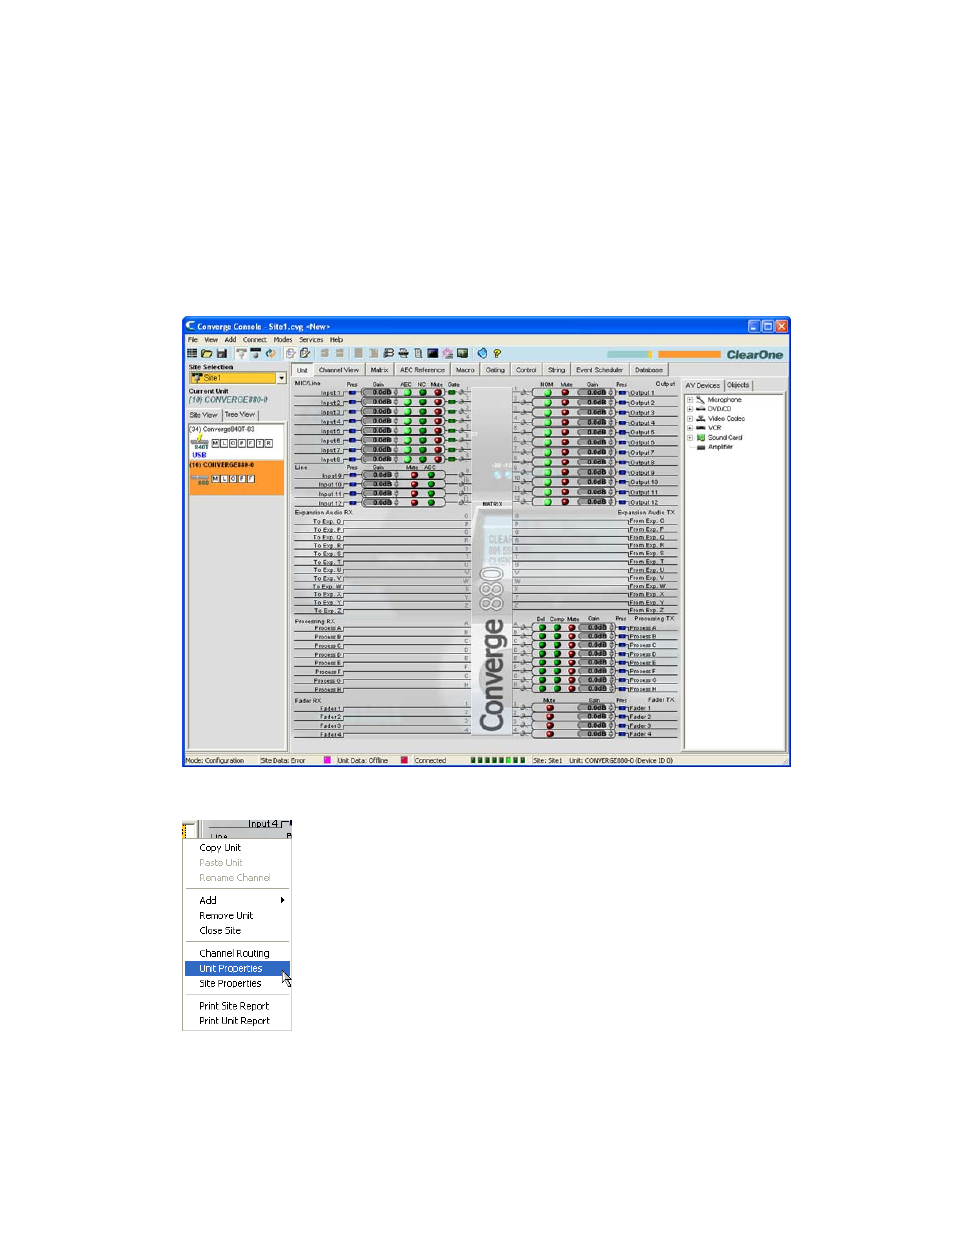Click the grid icon at toolbar start
The height and width of the screenshot is (1235, 954).
coord(192,353)
